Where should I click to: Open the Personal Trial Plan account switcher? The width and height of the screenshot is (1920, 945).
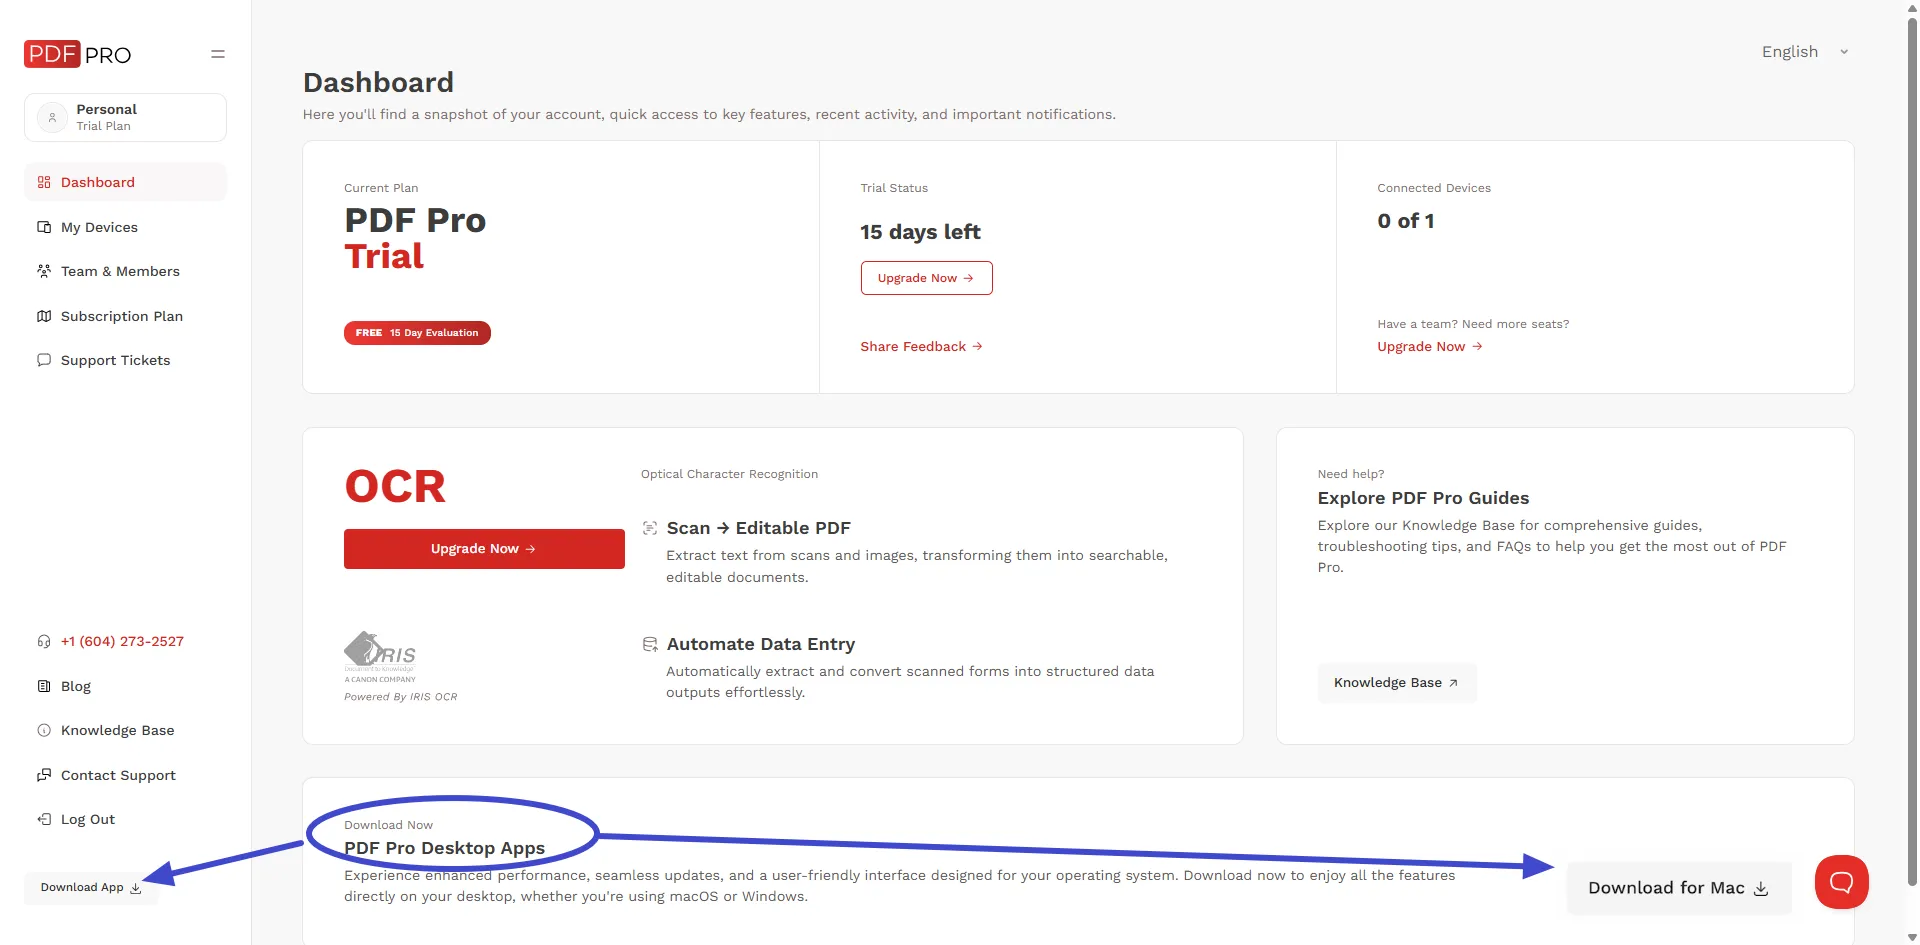125,118
